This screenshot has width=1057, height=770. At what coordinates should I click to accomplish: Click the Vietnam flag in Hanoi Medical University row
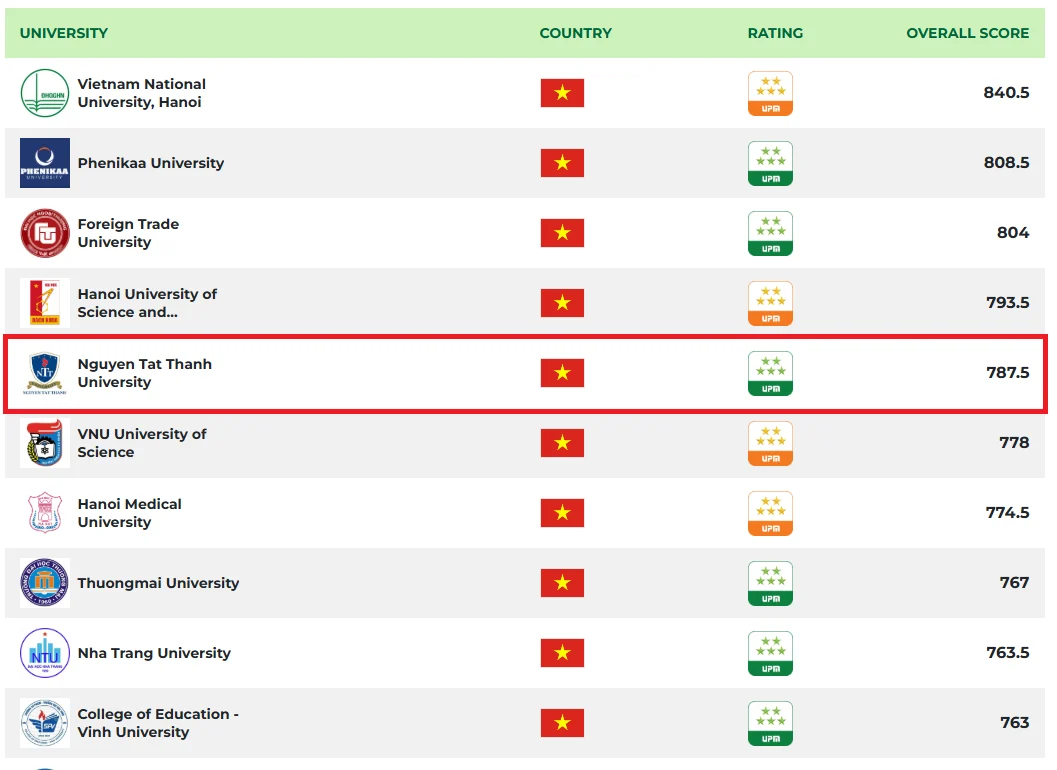tap(562, 513)
